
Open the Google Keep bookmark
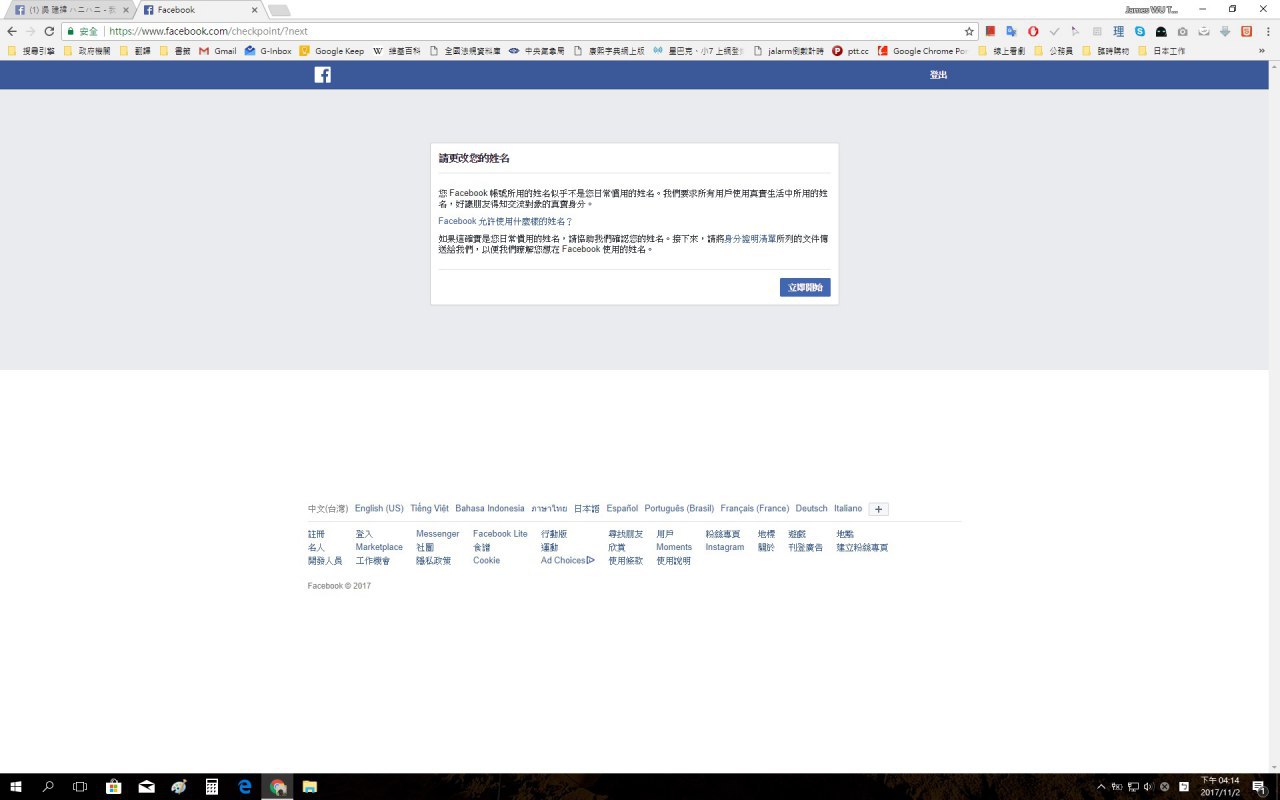coord(332,51)
